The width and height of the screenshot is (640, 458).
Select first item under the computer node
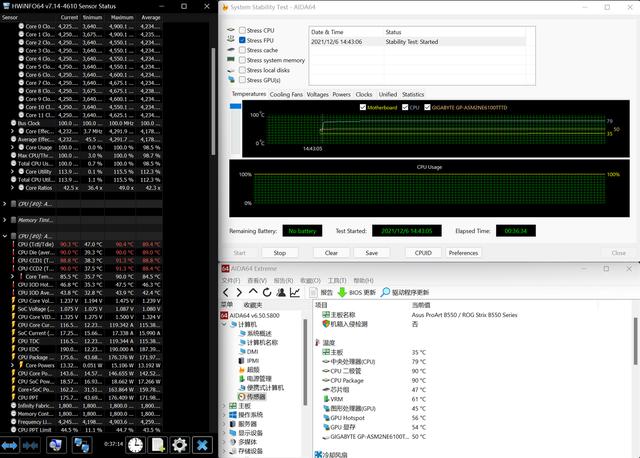click(x=255, y=333)
